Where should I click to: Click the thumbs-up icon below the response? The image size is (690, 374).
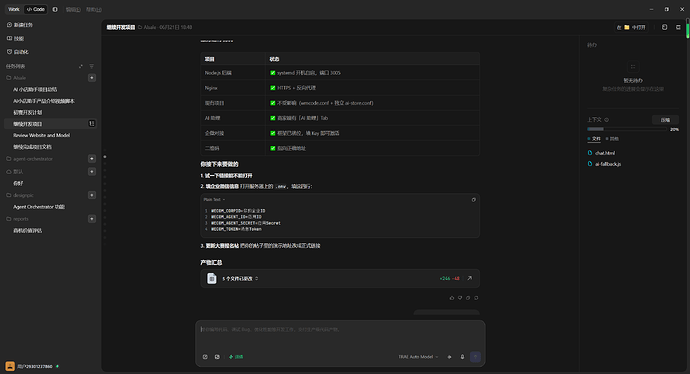tap(451, 298)
